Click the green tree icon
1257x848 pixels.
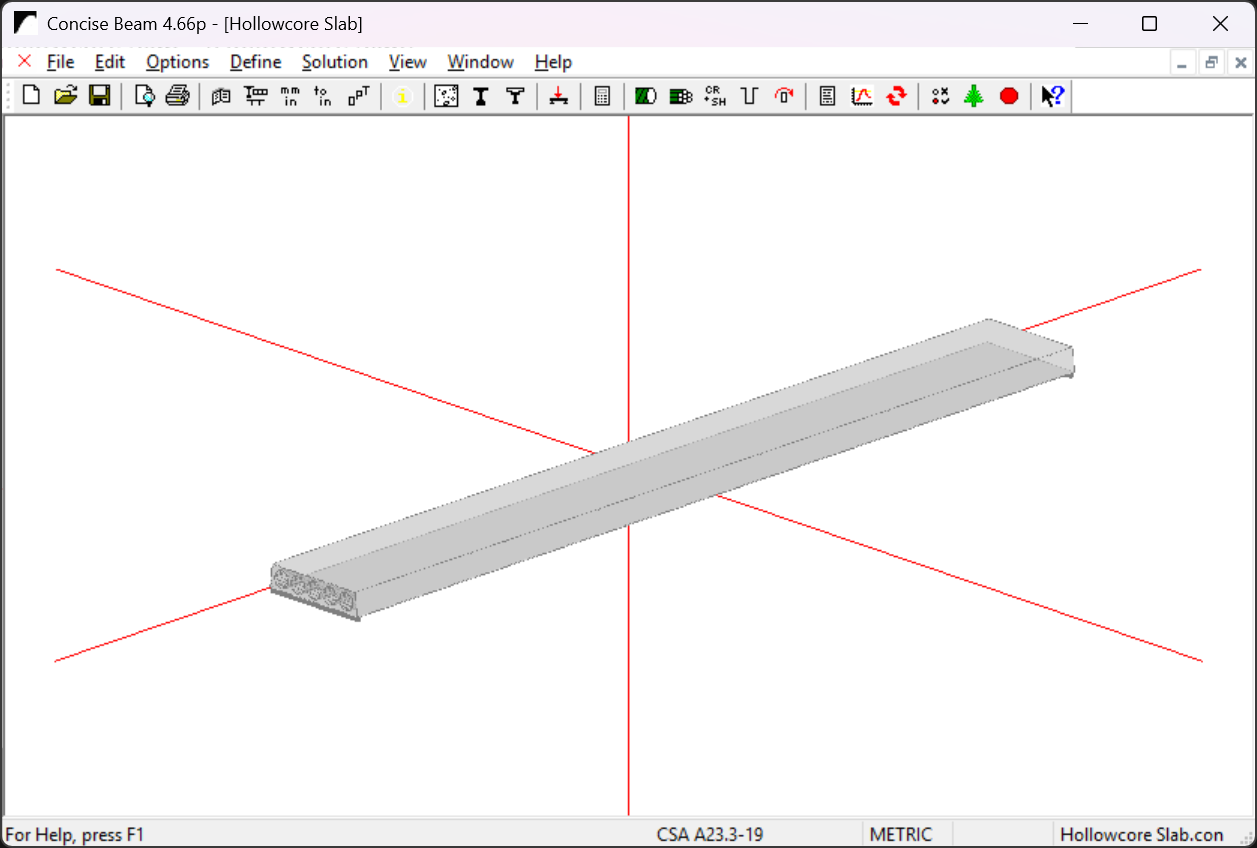[974, 96]
